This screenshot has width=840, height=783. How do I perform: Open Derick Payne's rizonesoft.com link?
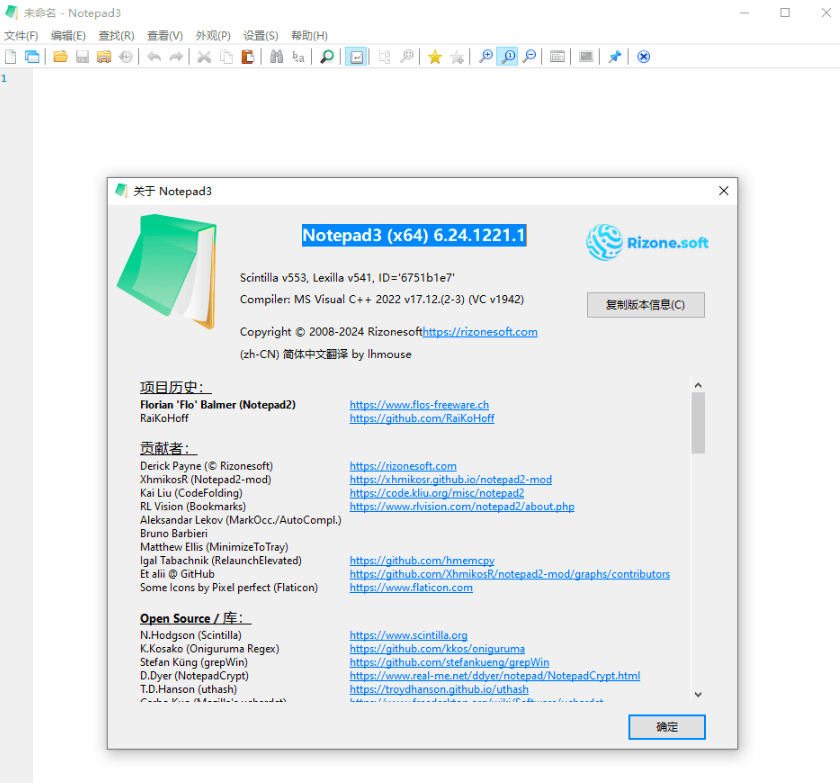(x=403, y=466)
